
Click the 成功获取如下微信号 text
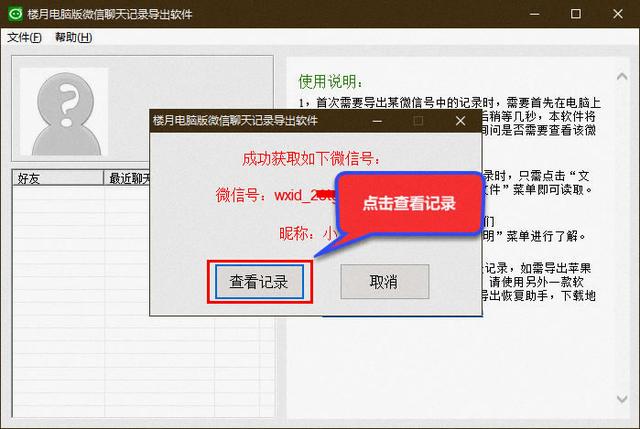(311, 158)
